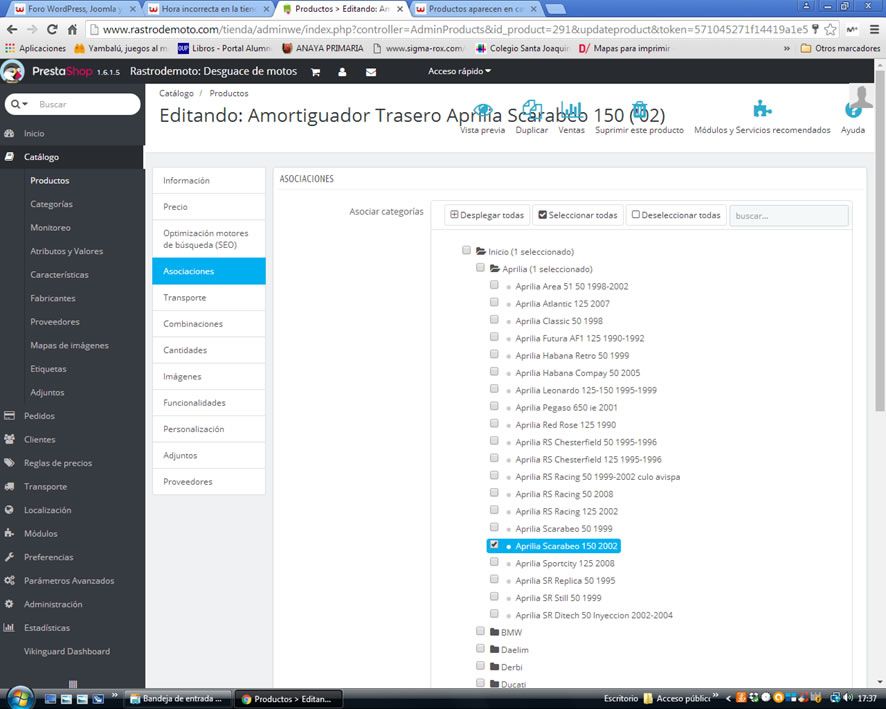This screenshot has height=709, width=886.
Task: Open Categorías in the sidebar submenu
Action: (x=51, y=204)
